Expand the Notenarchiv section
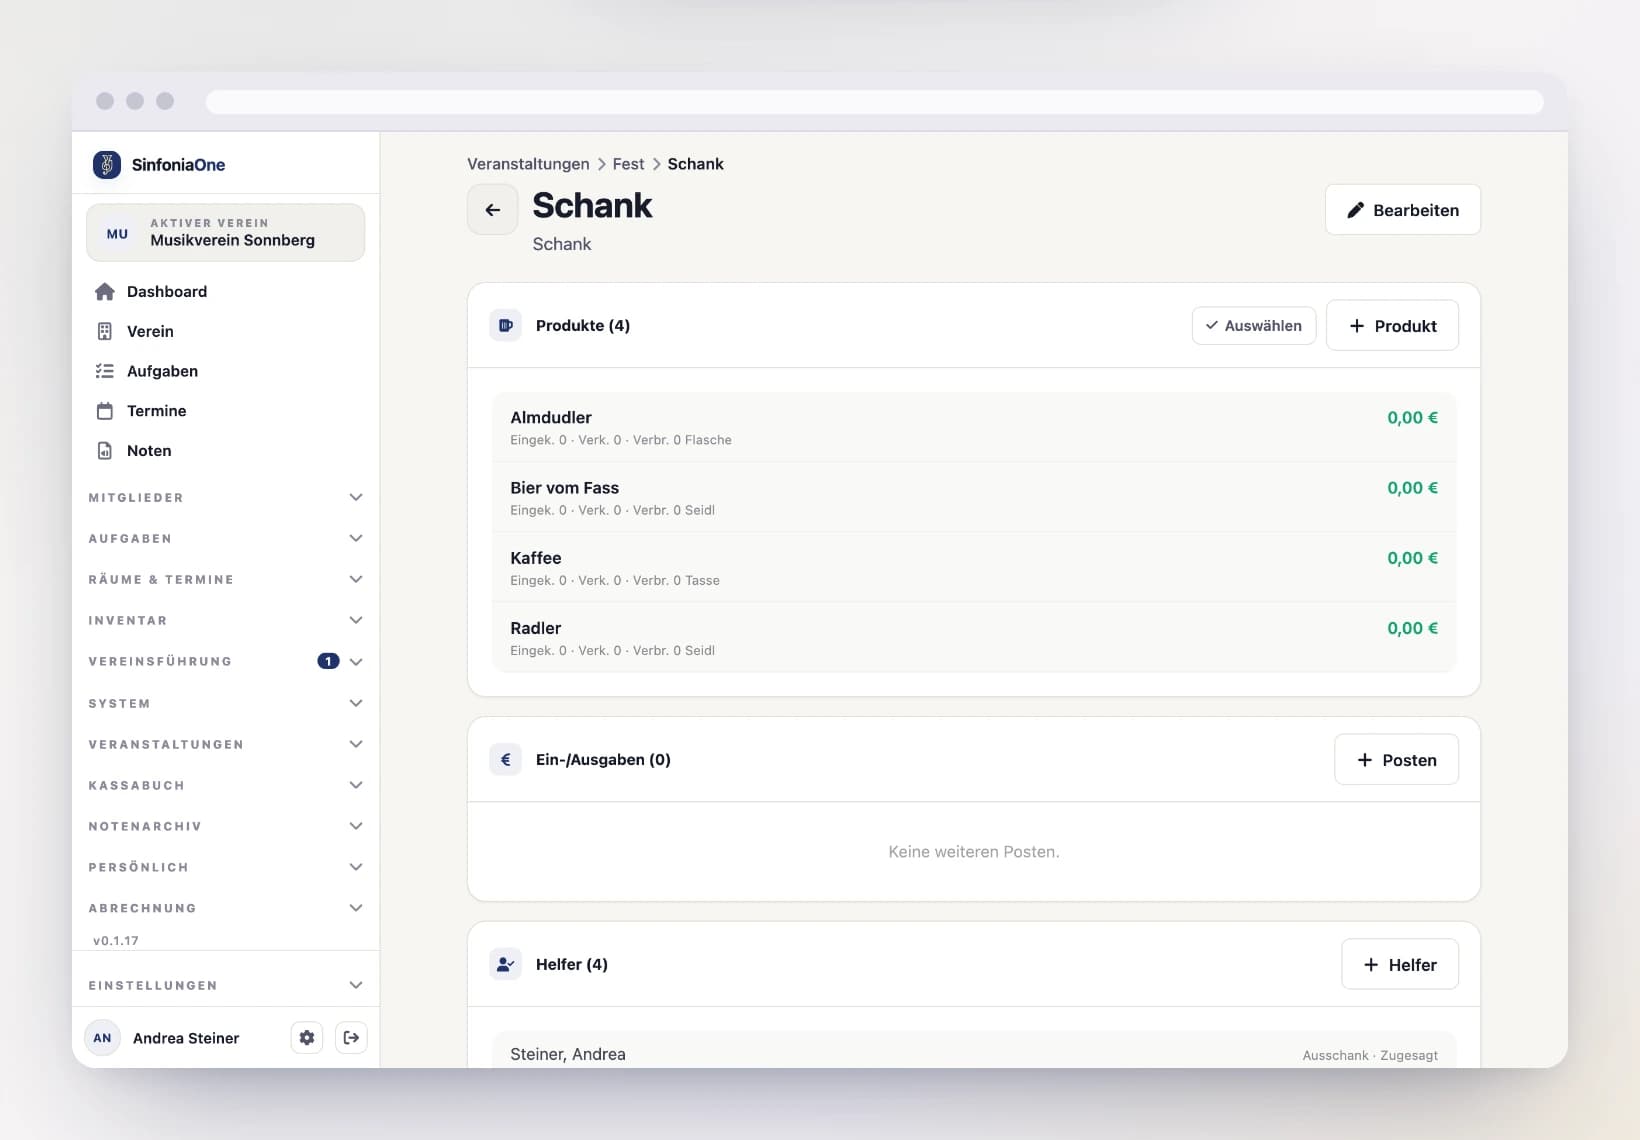1640x1140 pixels. 225,826
